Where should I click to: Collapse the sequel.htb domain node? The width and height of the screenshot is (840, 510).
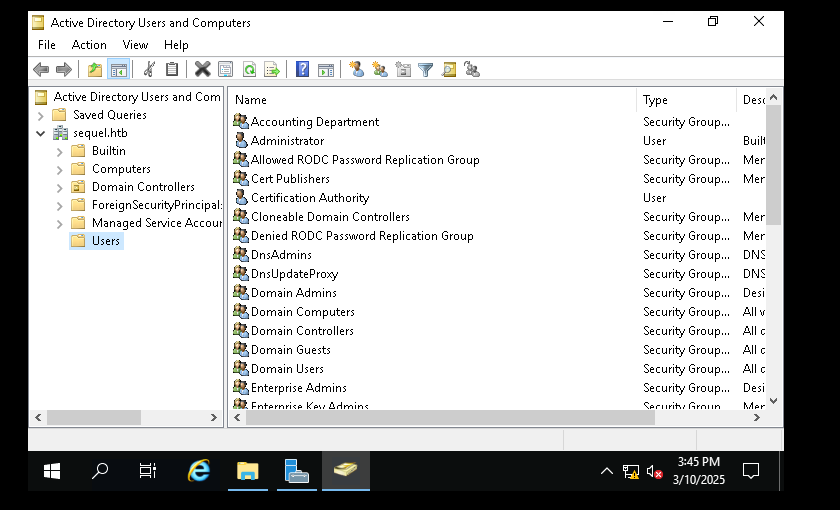coord(41,133)
